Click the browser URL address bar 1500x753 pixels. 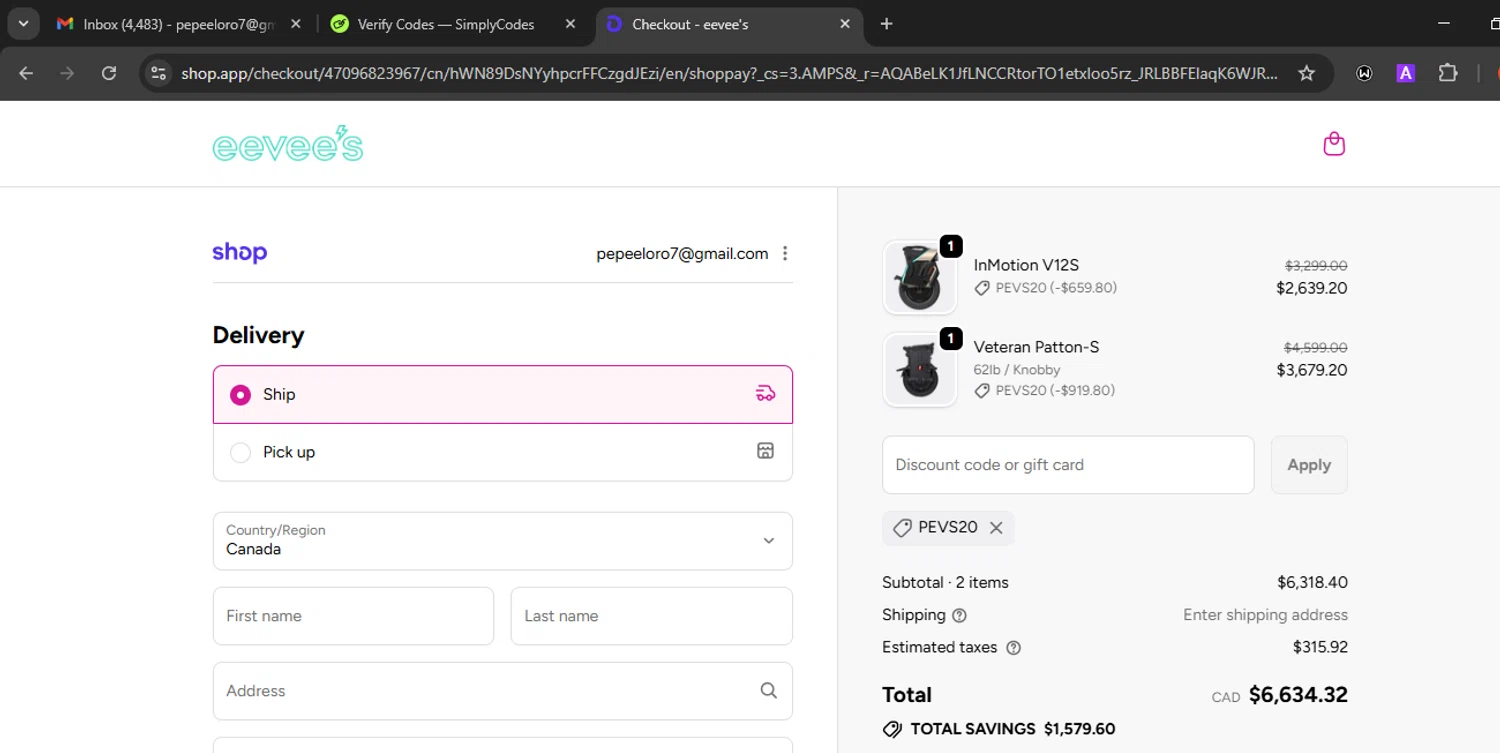point(728,73)
